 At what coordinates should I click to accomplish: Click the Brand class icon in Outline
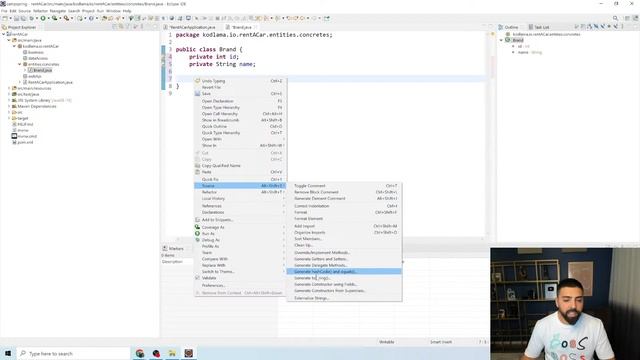pyautogui.click(x=508, y=40)
